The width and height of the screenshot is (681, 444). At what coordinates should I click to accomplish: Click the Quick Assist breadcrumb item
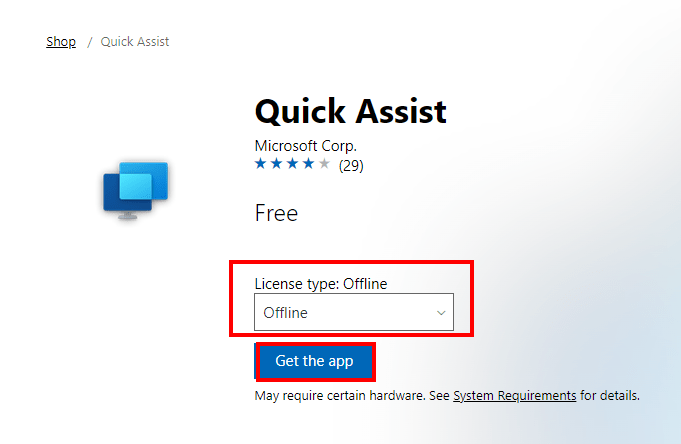[x=135, y=42]
